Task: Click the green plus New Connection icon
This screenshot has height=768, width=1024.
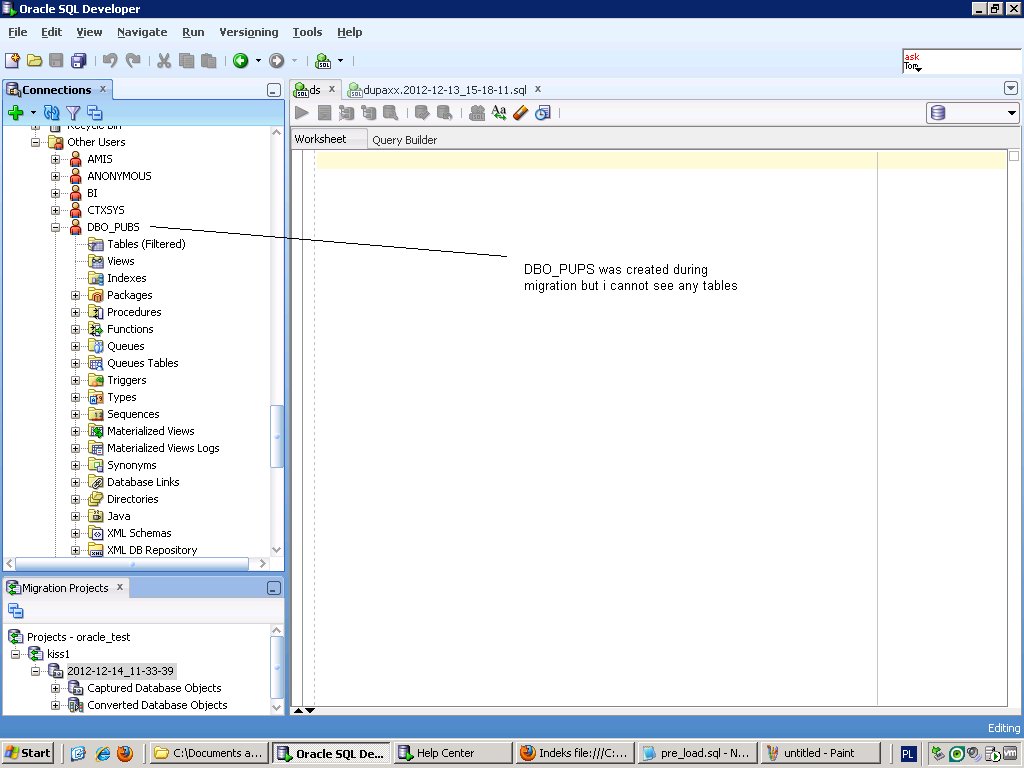Action: tap(16, 112)
